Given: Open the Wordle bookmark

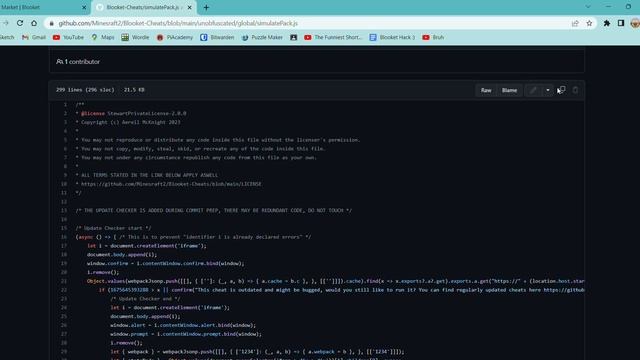Looking at the screenshot, I should 135,37.
